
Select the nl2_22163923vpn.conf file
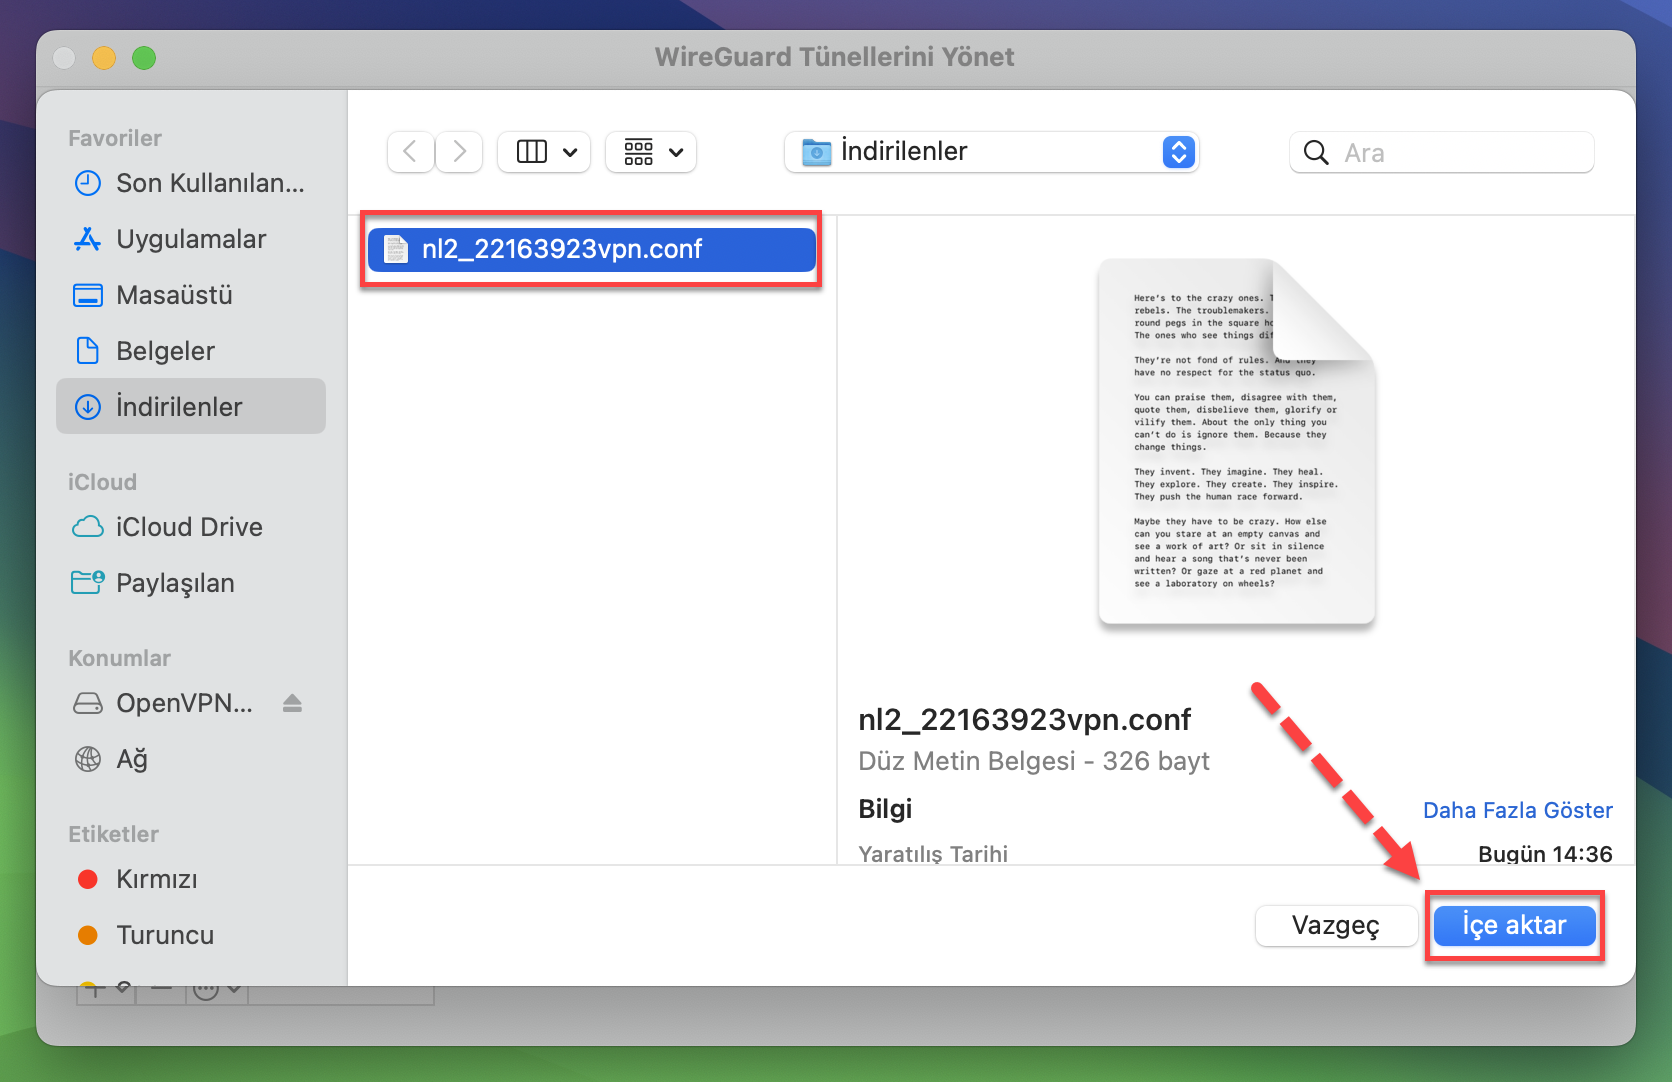pos(590,249)
